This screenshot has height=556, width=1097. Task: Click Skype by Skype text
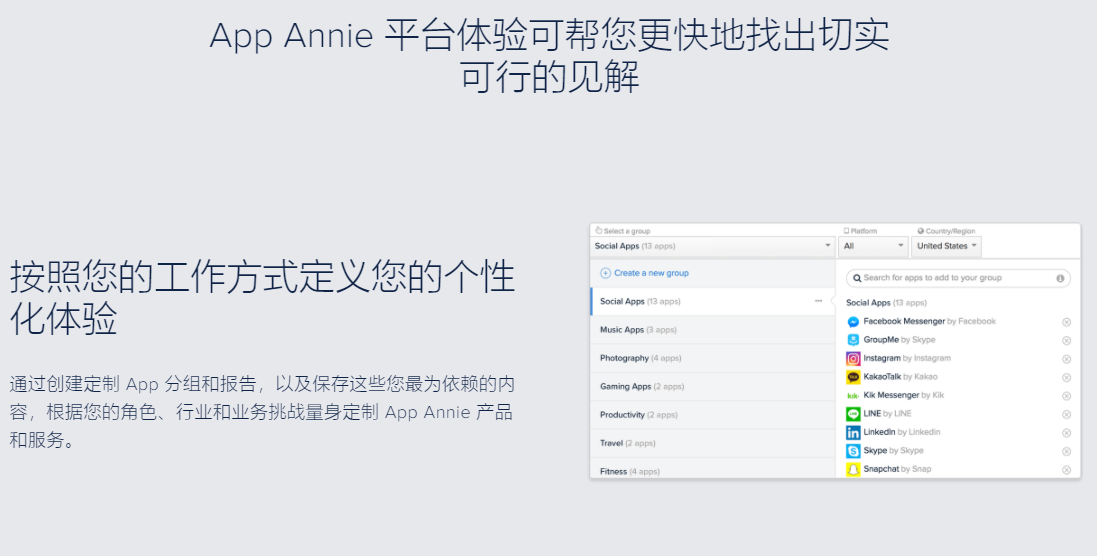(893, 450)
